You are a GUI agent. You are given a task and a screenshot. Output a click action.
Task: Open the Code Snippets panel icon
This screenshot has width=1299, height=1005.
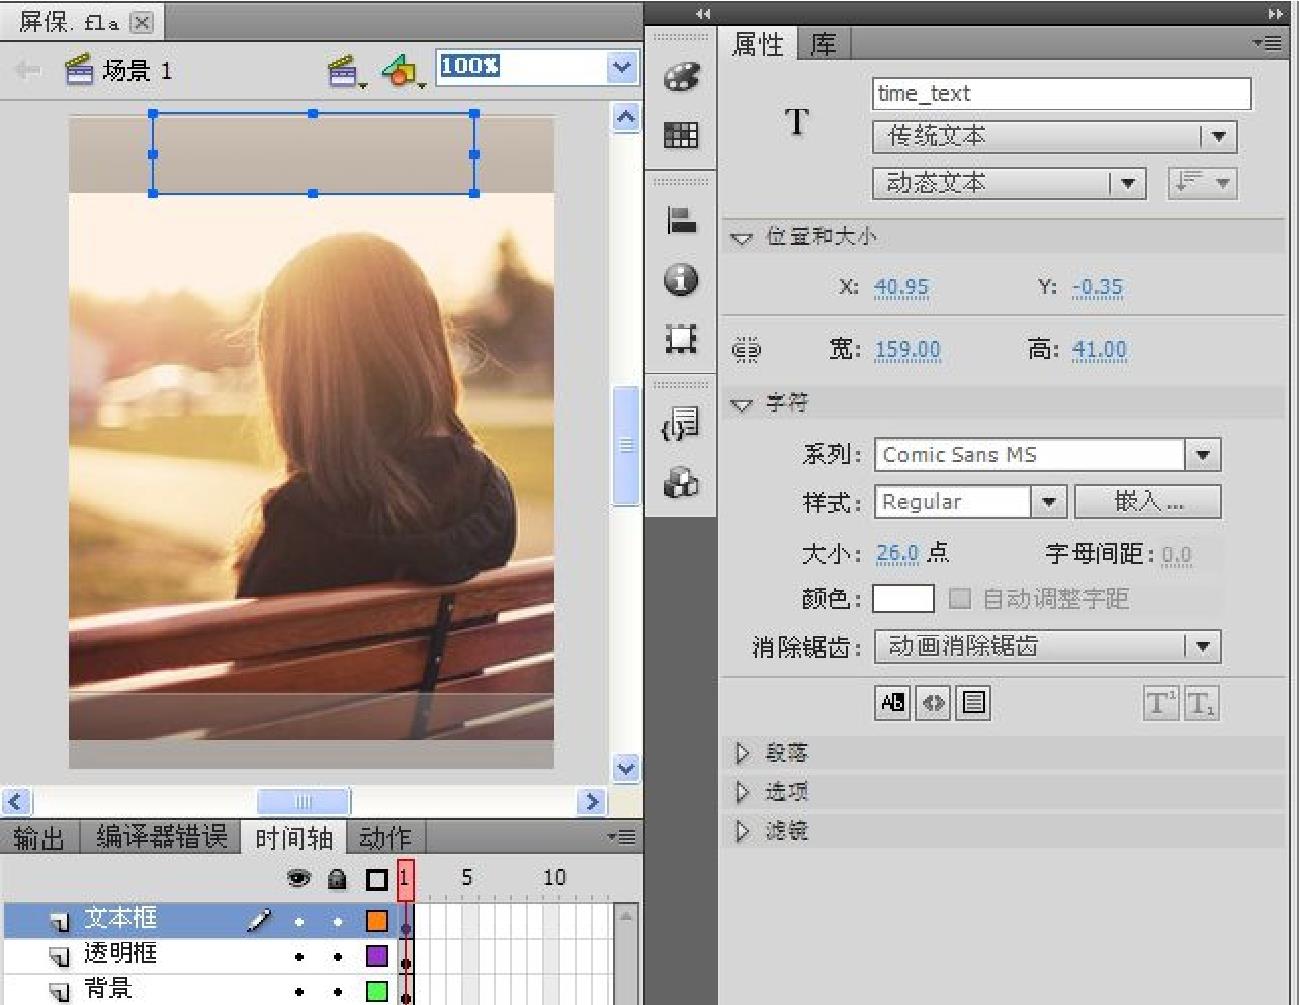[x=681, y=424]
